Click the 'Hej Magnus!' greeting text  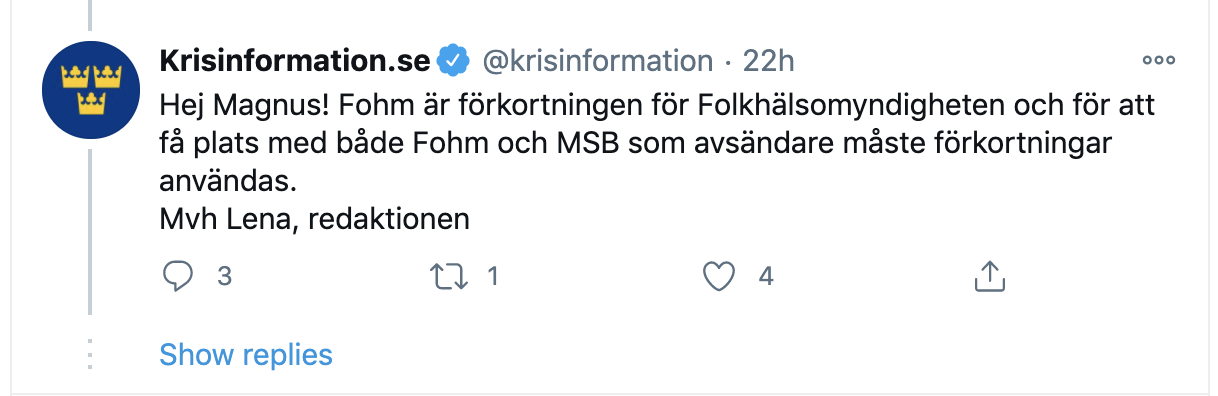tap(223, 105)
